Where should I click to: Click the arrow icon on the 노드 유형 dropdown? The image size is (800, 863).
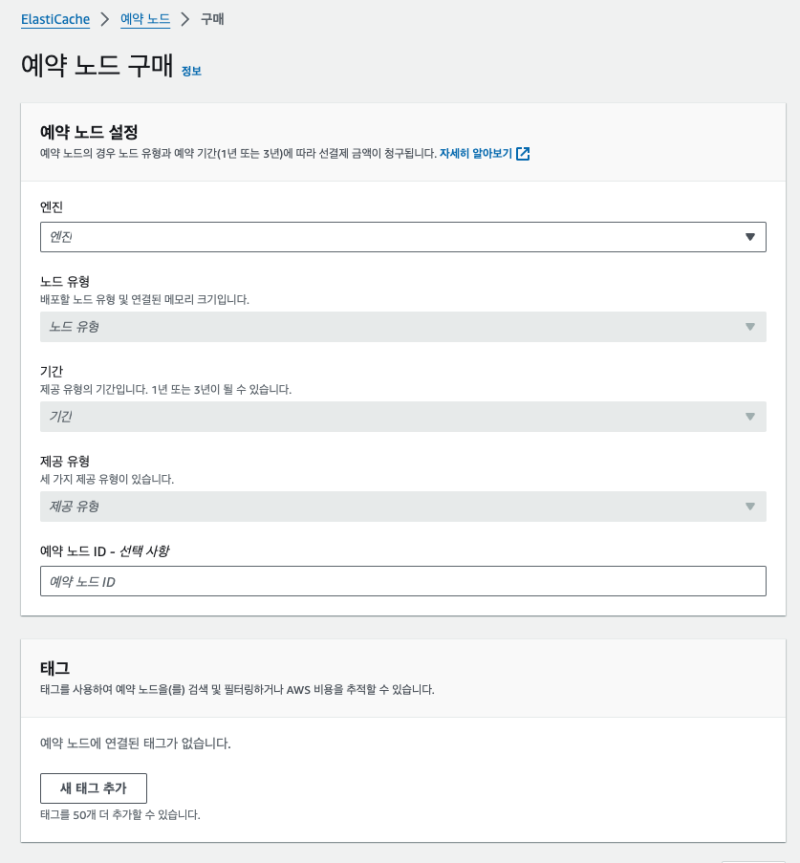click(x=750, y=327)
